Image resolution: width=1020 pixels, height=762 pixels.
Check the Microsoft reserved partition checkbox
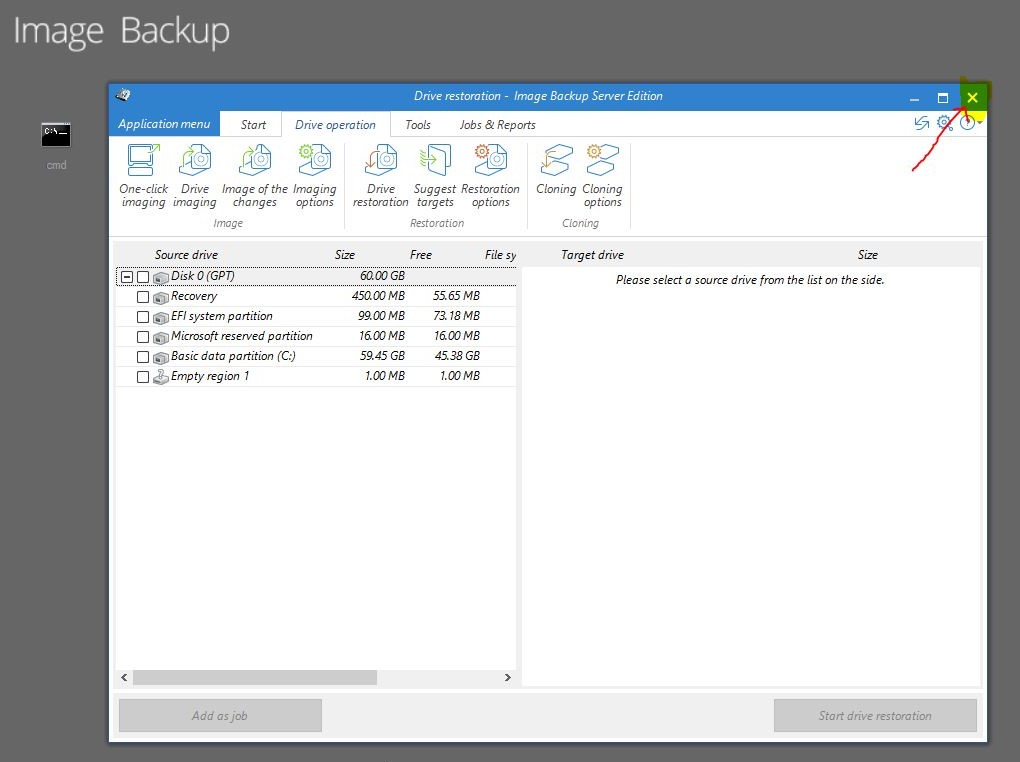(x=143, y=337)
